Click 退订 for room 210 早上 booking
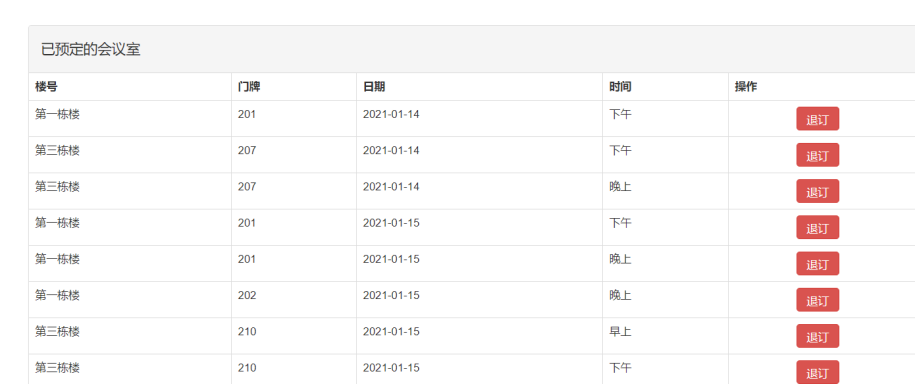 pos(817,336)
